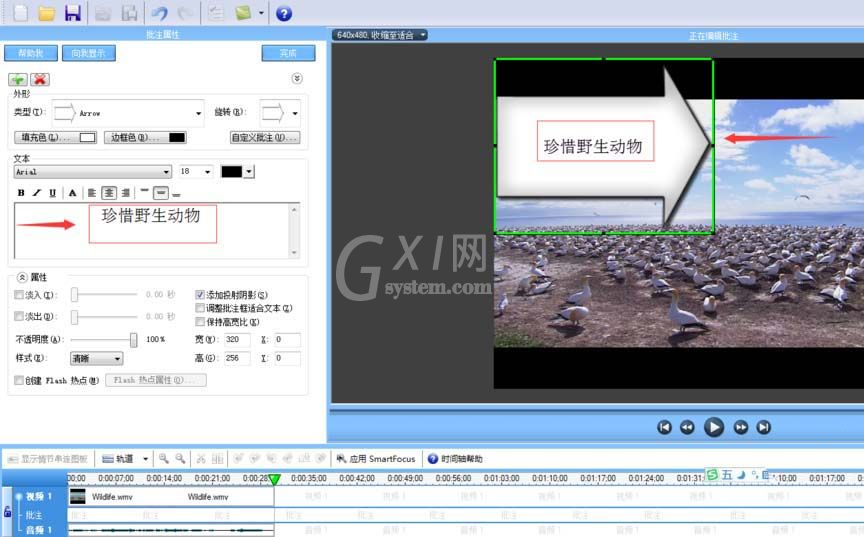Align callout text to the right
Viewport: 864px width, 537px height.
click(x=126, y=193)
